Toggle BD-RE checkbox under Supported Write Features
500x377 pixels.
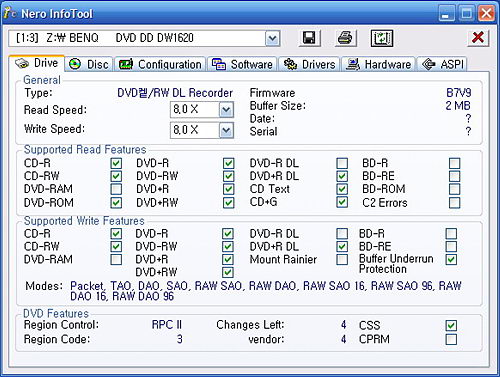pyautogui.click(x=451, y=247)
